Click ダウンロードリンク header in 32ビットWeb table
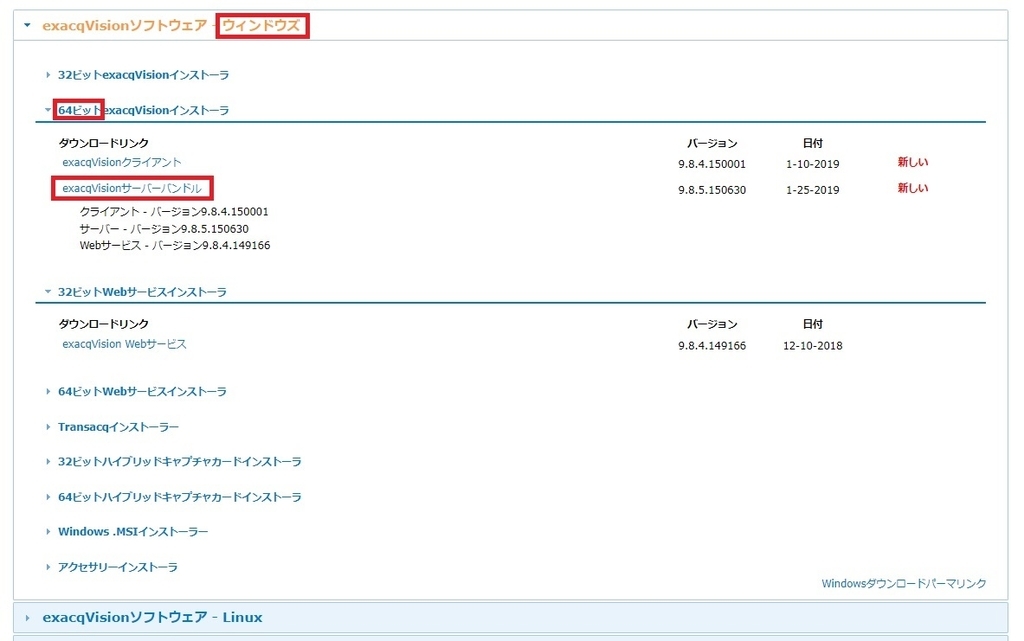The height and width of the screenshot is (641, 1024). point(104,324)
